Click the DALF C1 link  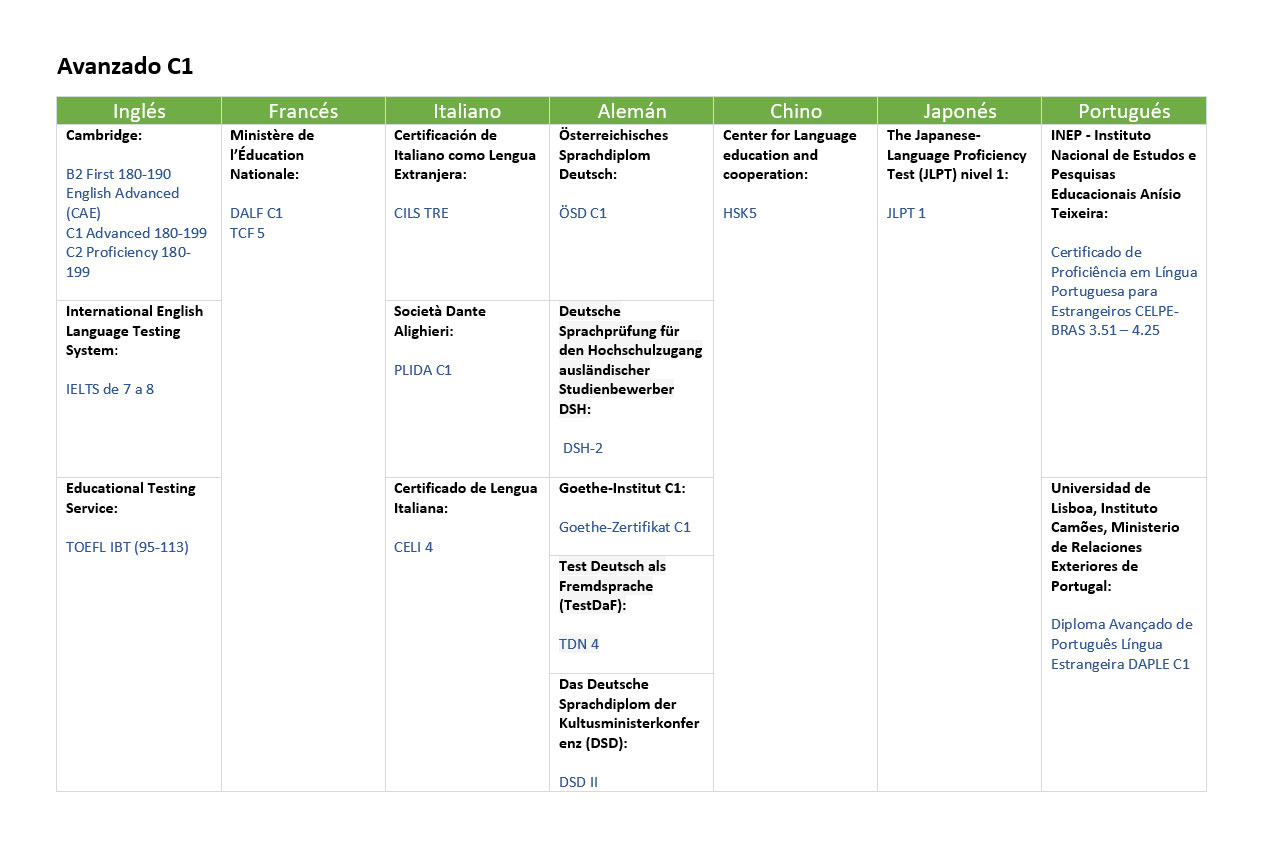256,213
